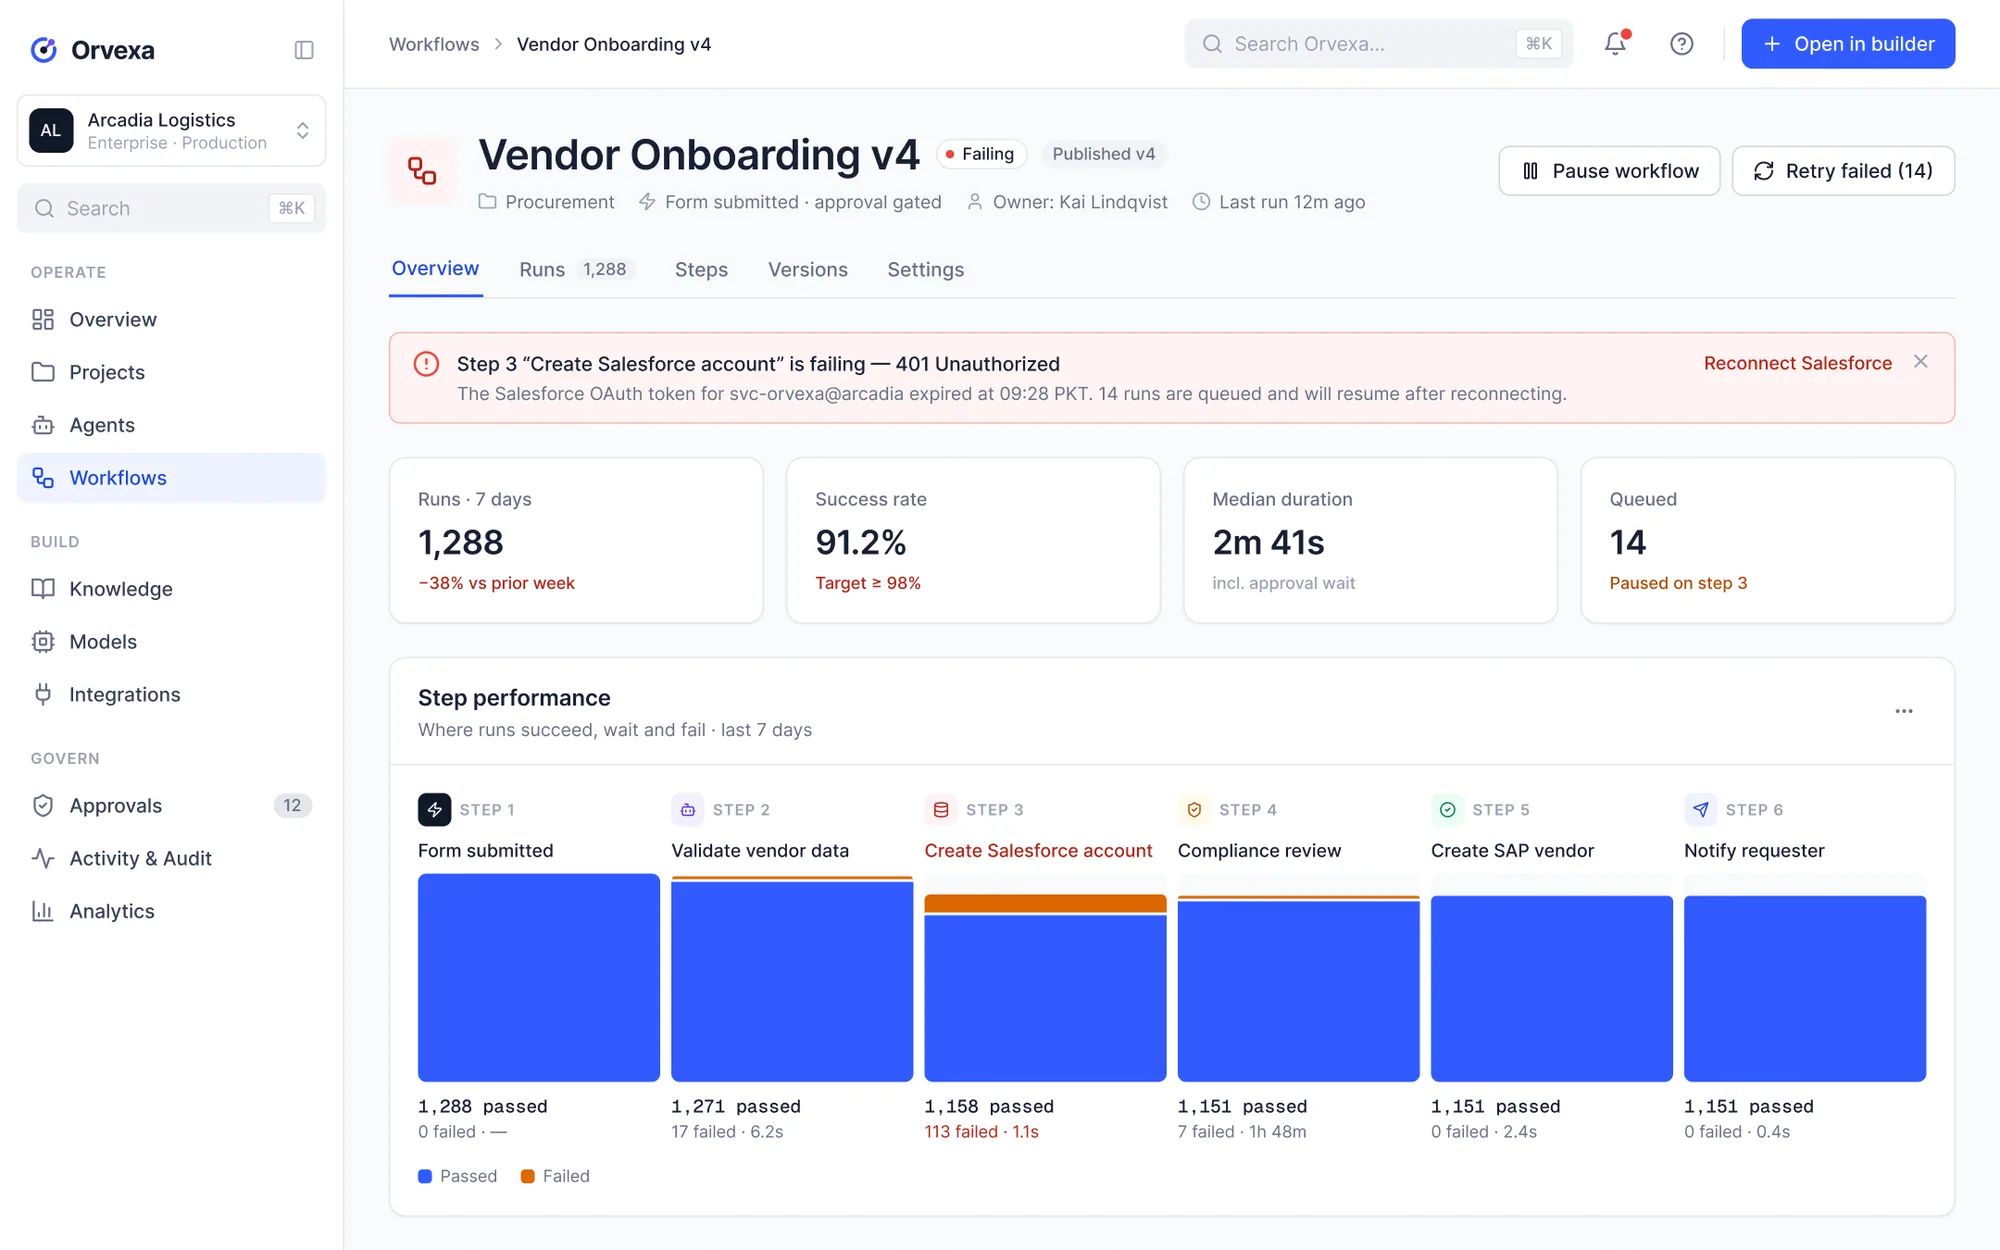Click the Step 4 shield icon
Image resolution: width=2000 pixels, height=1250 pixels.
click(1194, 809)
